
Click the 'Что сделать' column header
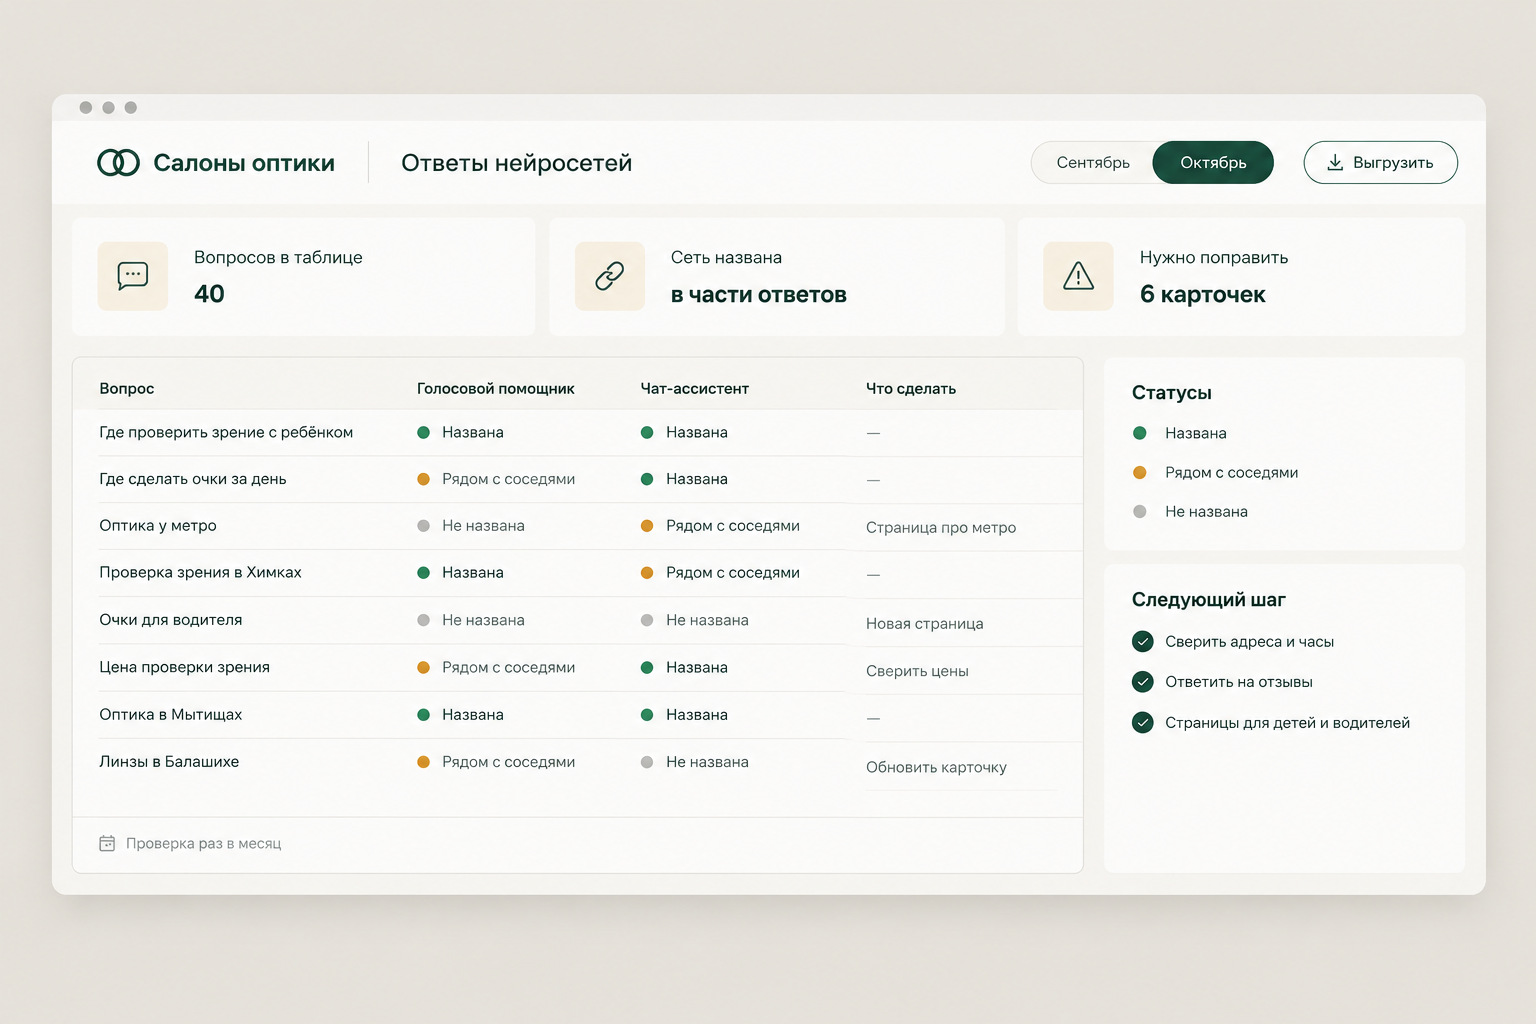point(911,389)
